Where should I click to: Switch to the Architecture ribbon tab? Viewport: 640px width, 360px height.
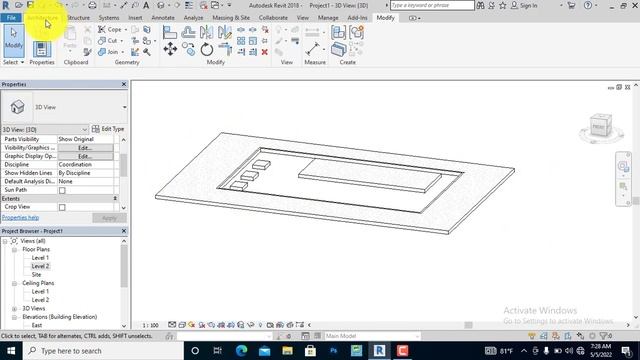pos(42,18)
